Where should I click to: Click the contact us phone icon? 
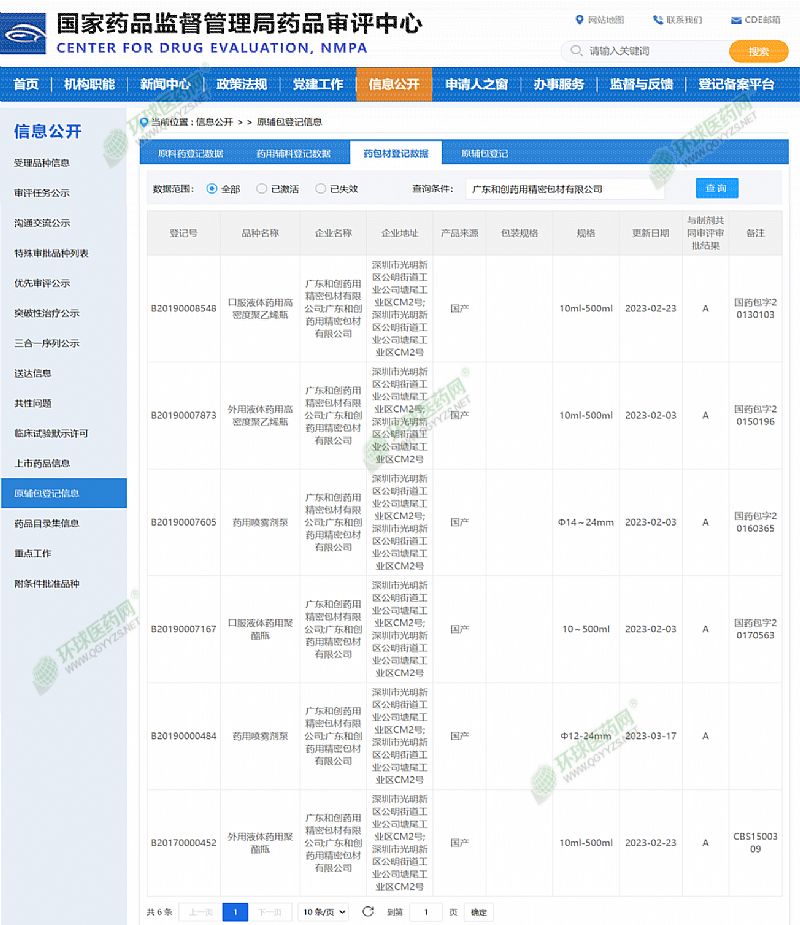coord(657,20)
